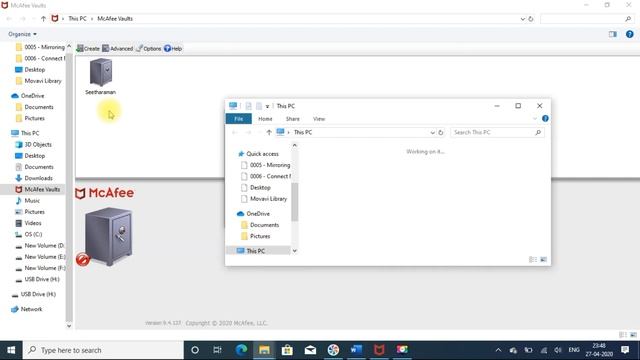Image resolution: width=640 pixels, height=360 pixels.
Task: Click the McAfee Vaults search field
Action: coord(587,19)
